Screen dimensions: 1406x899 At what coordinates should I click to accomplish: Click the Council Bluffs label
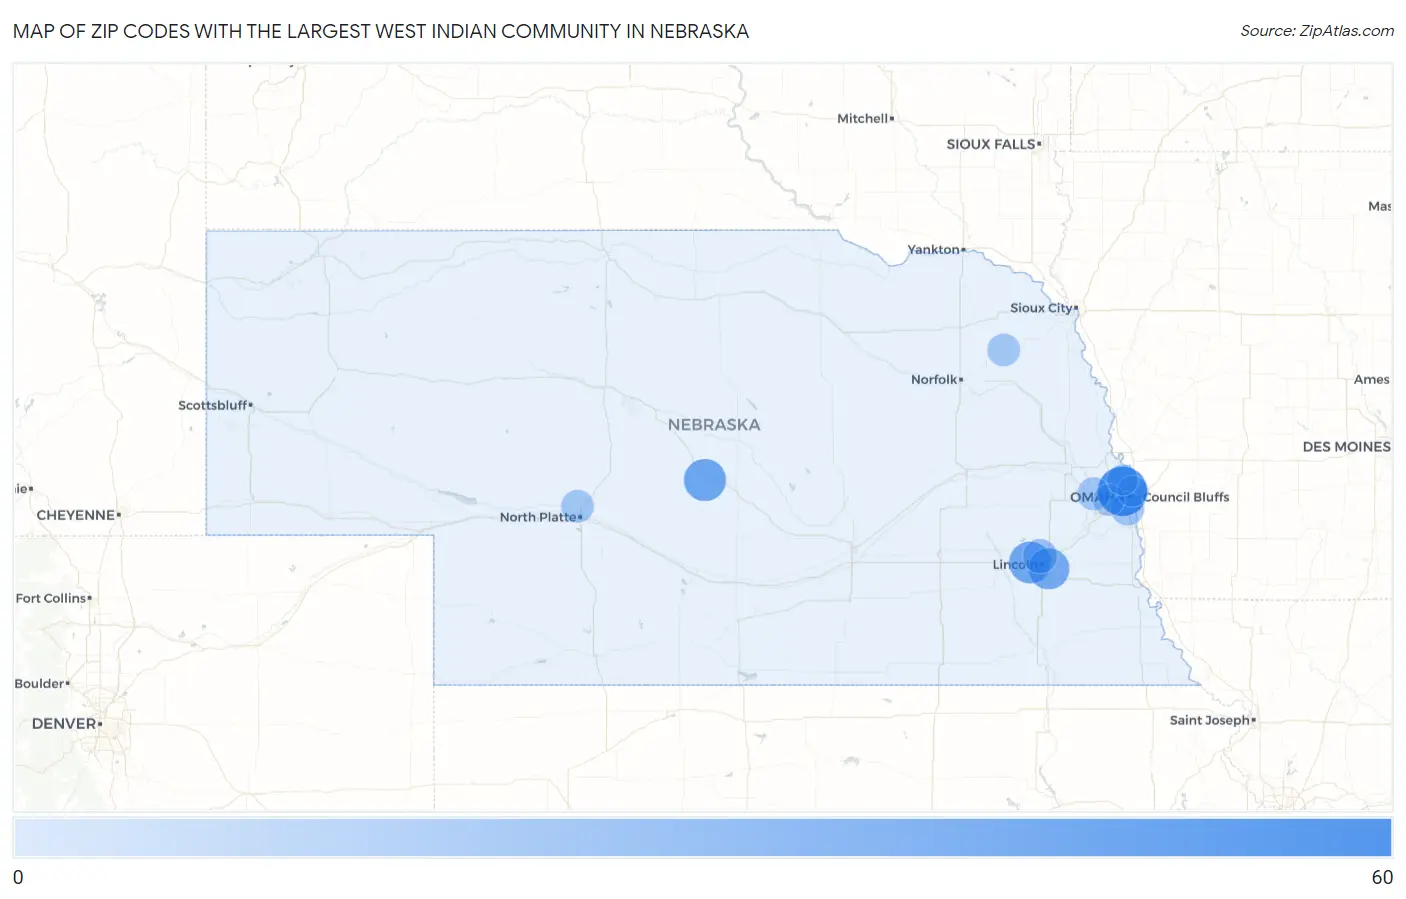[1186, 497]
